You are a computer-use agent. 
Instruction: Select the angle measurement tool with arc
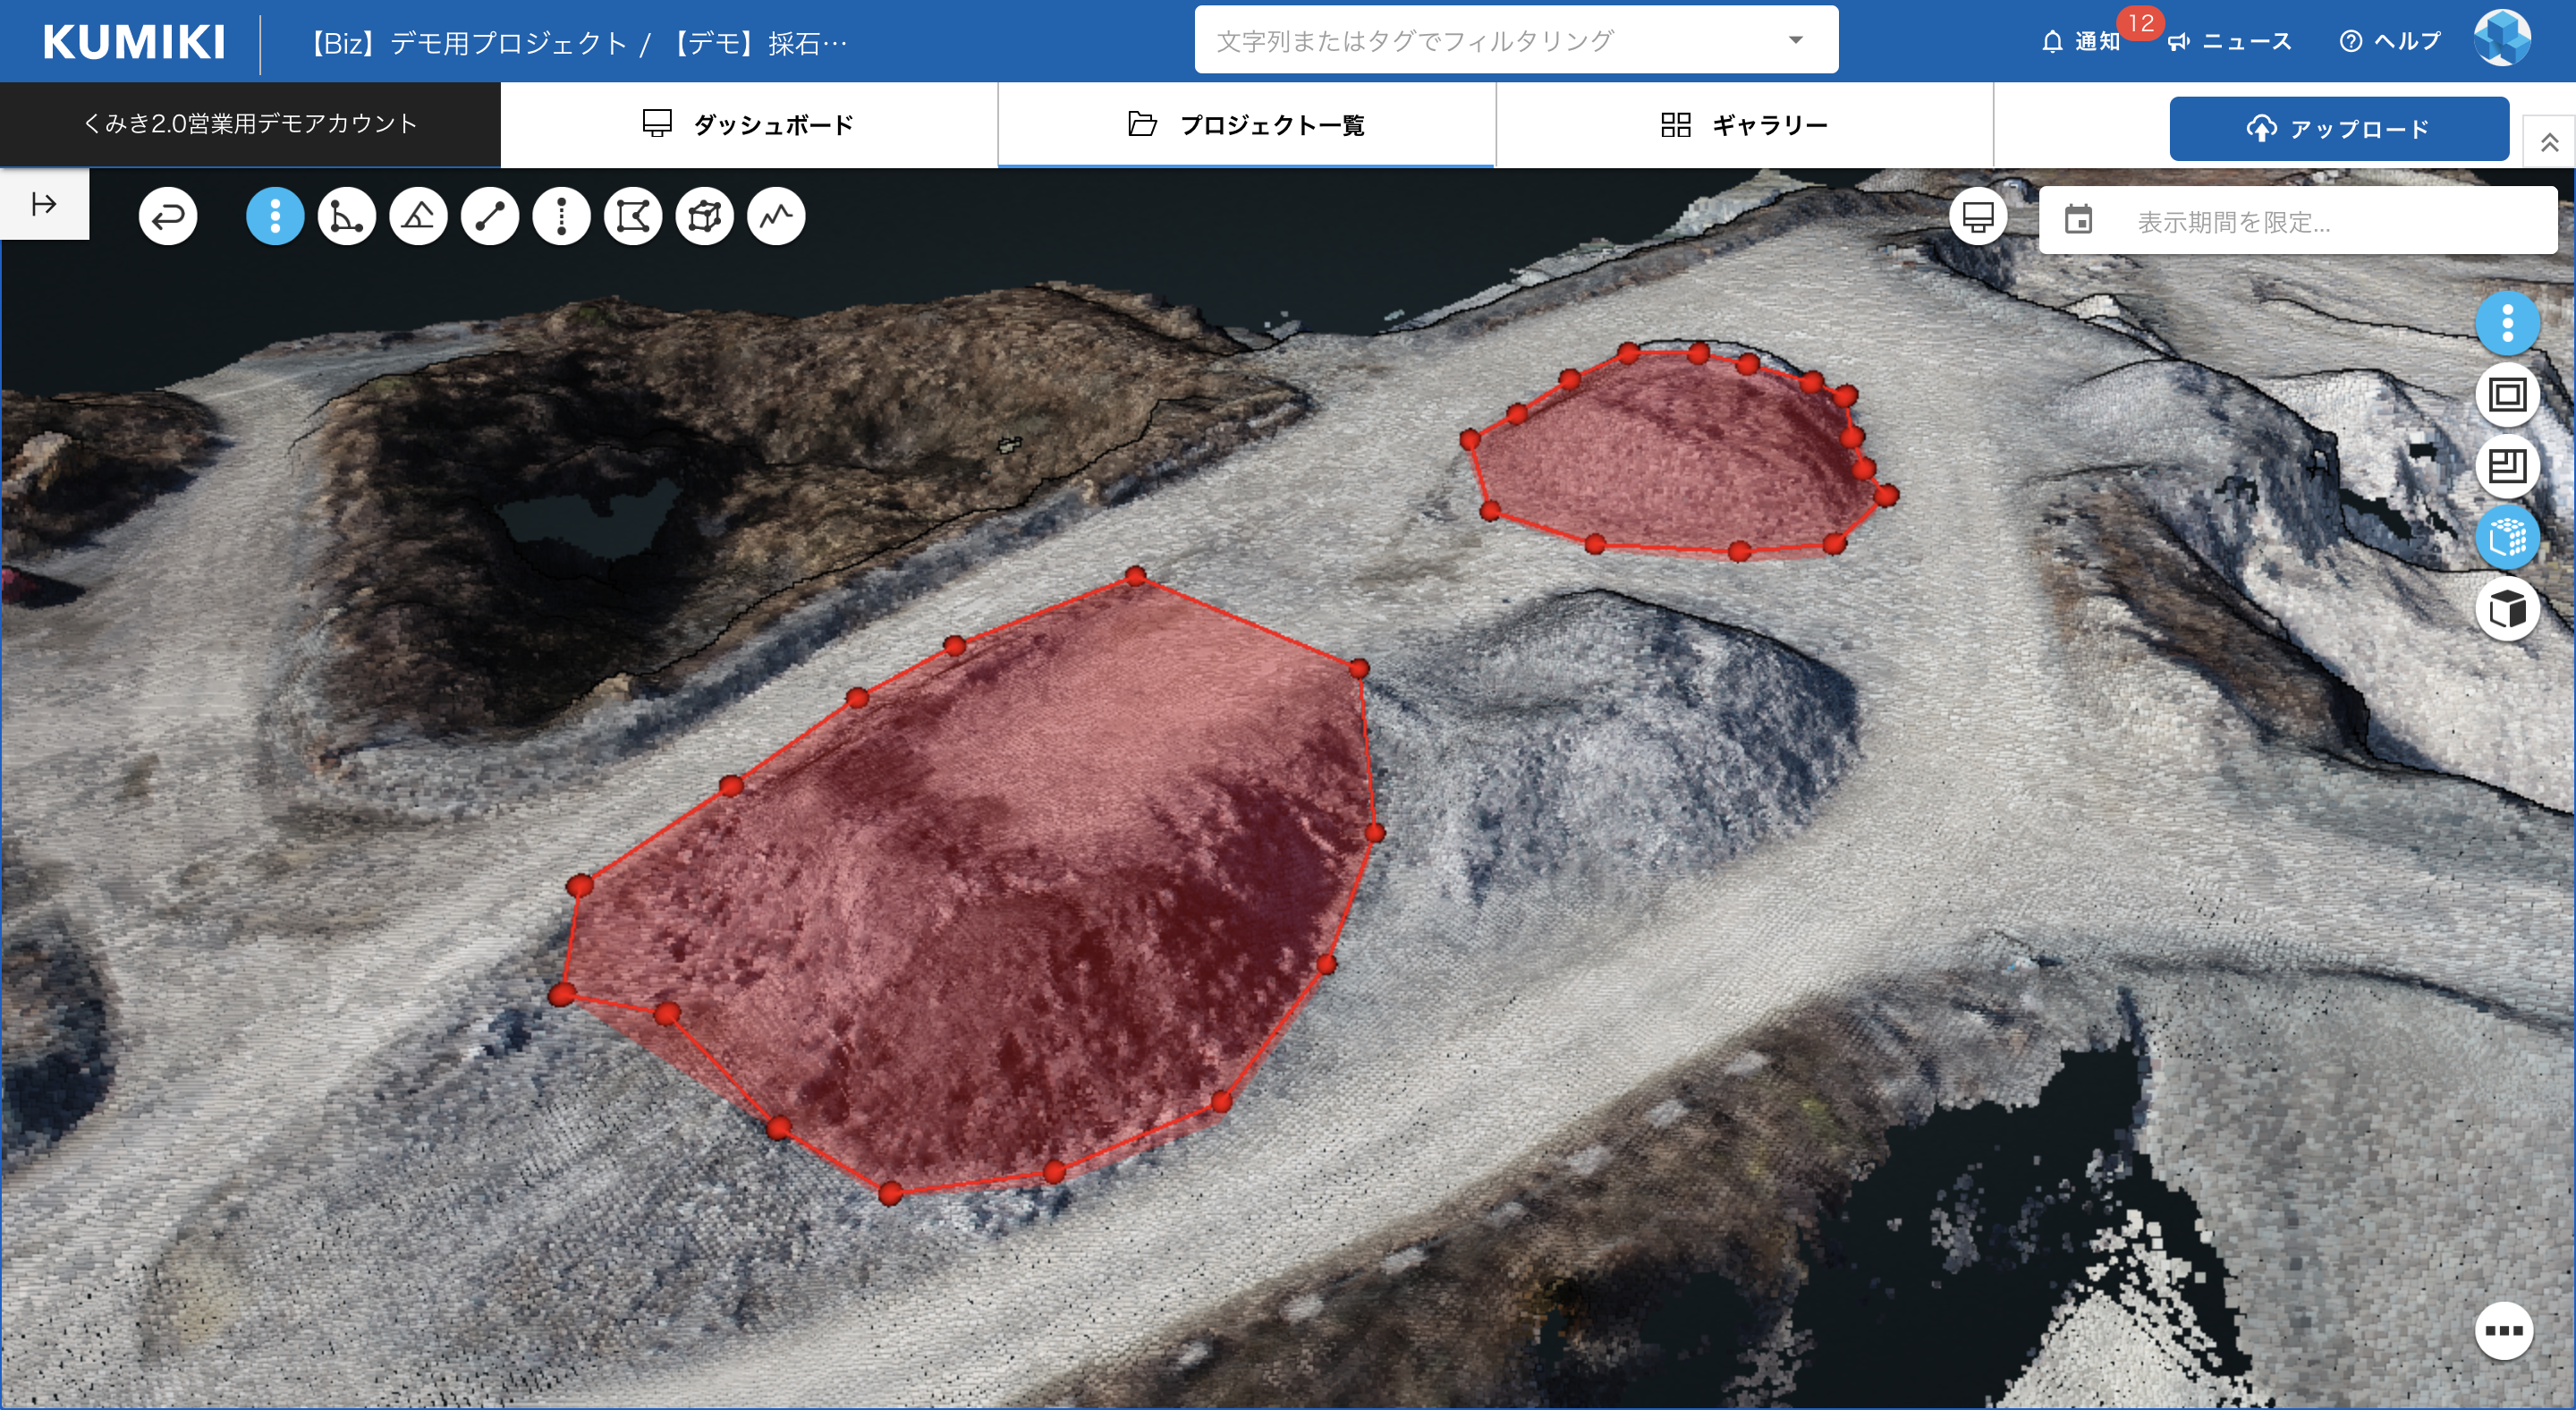click(346, 216)
